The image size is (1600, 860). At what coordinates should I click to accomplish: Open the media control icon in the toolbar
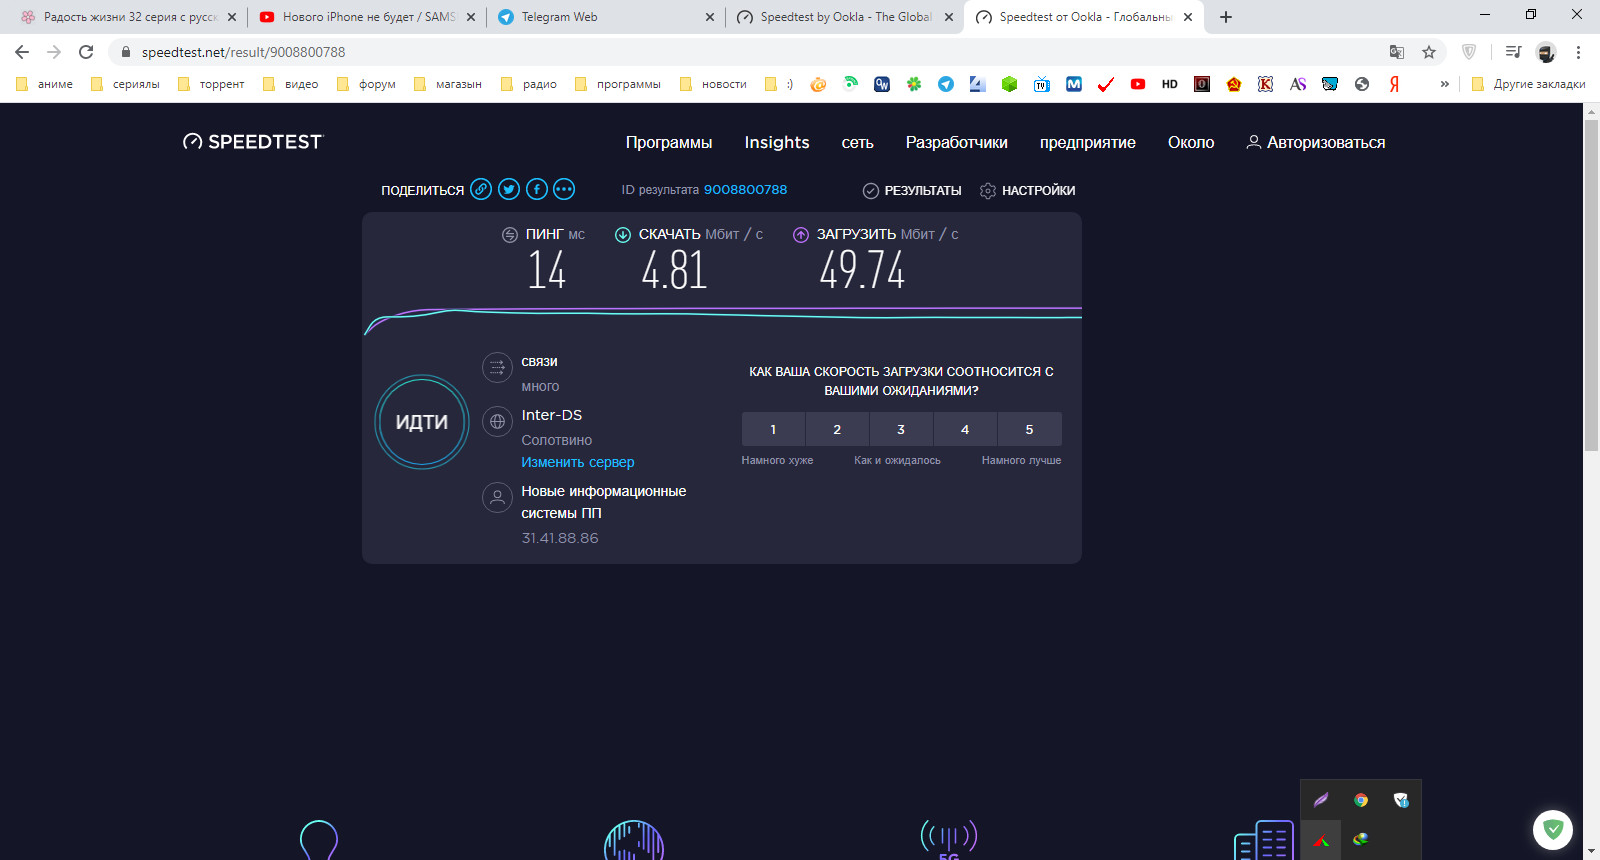pos(1514,52)
